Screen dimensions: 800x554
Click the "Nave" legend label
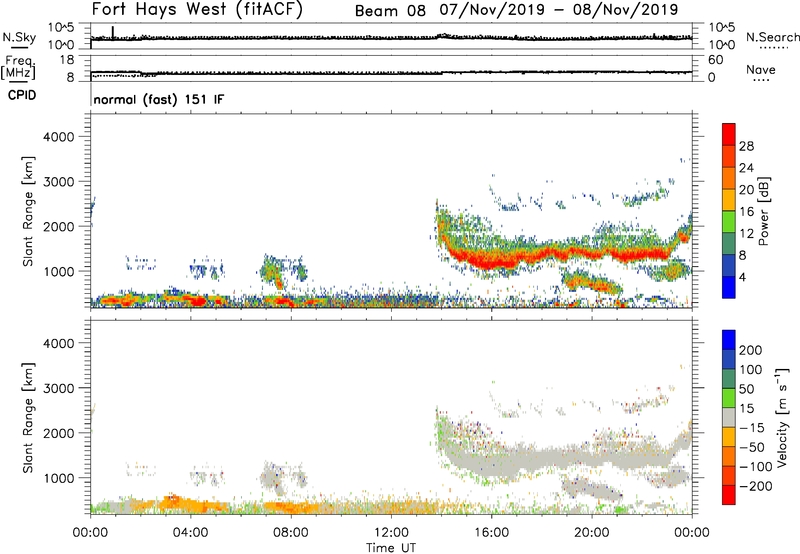760,69
